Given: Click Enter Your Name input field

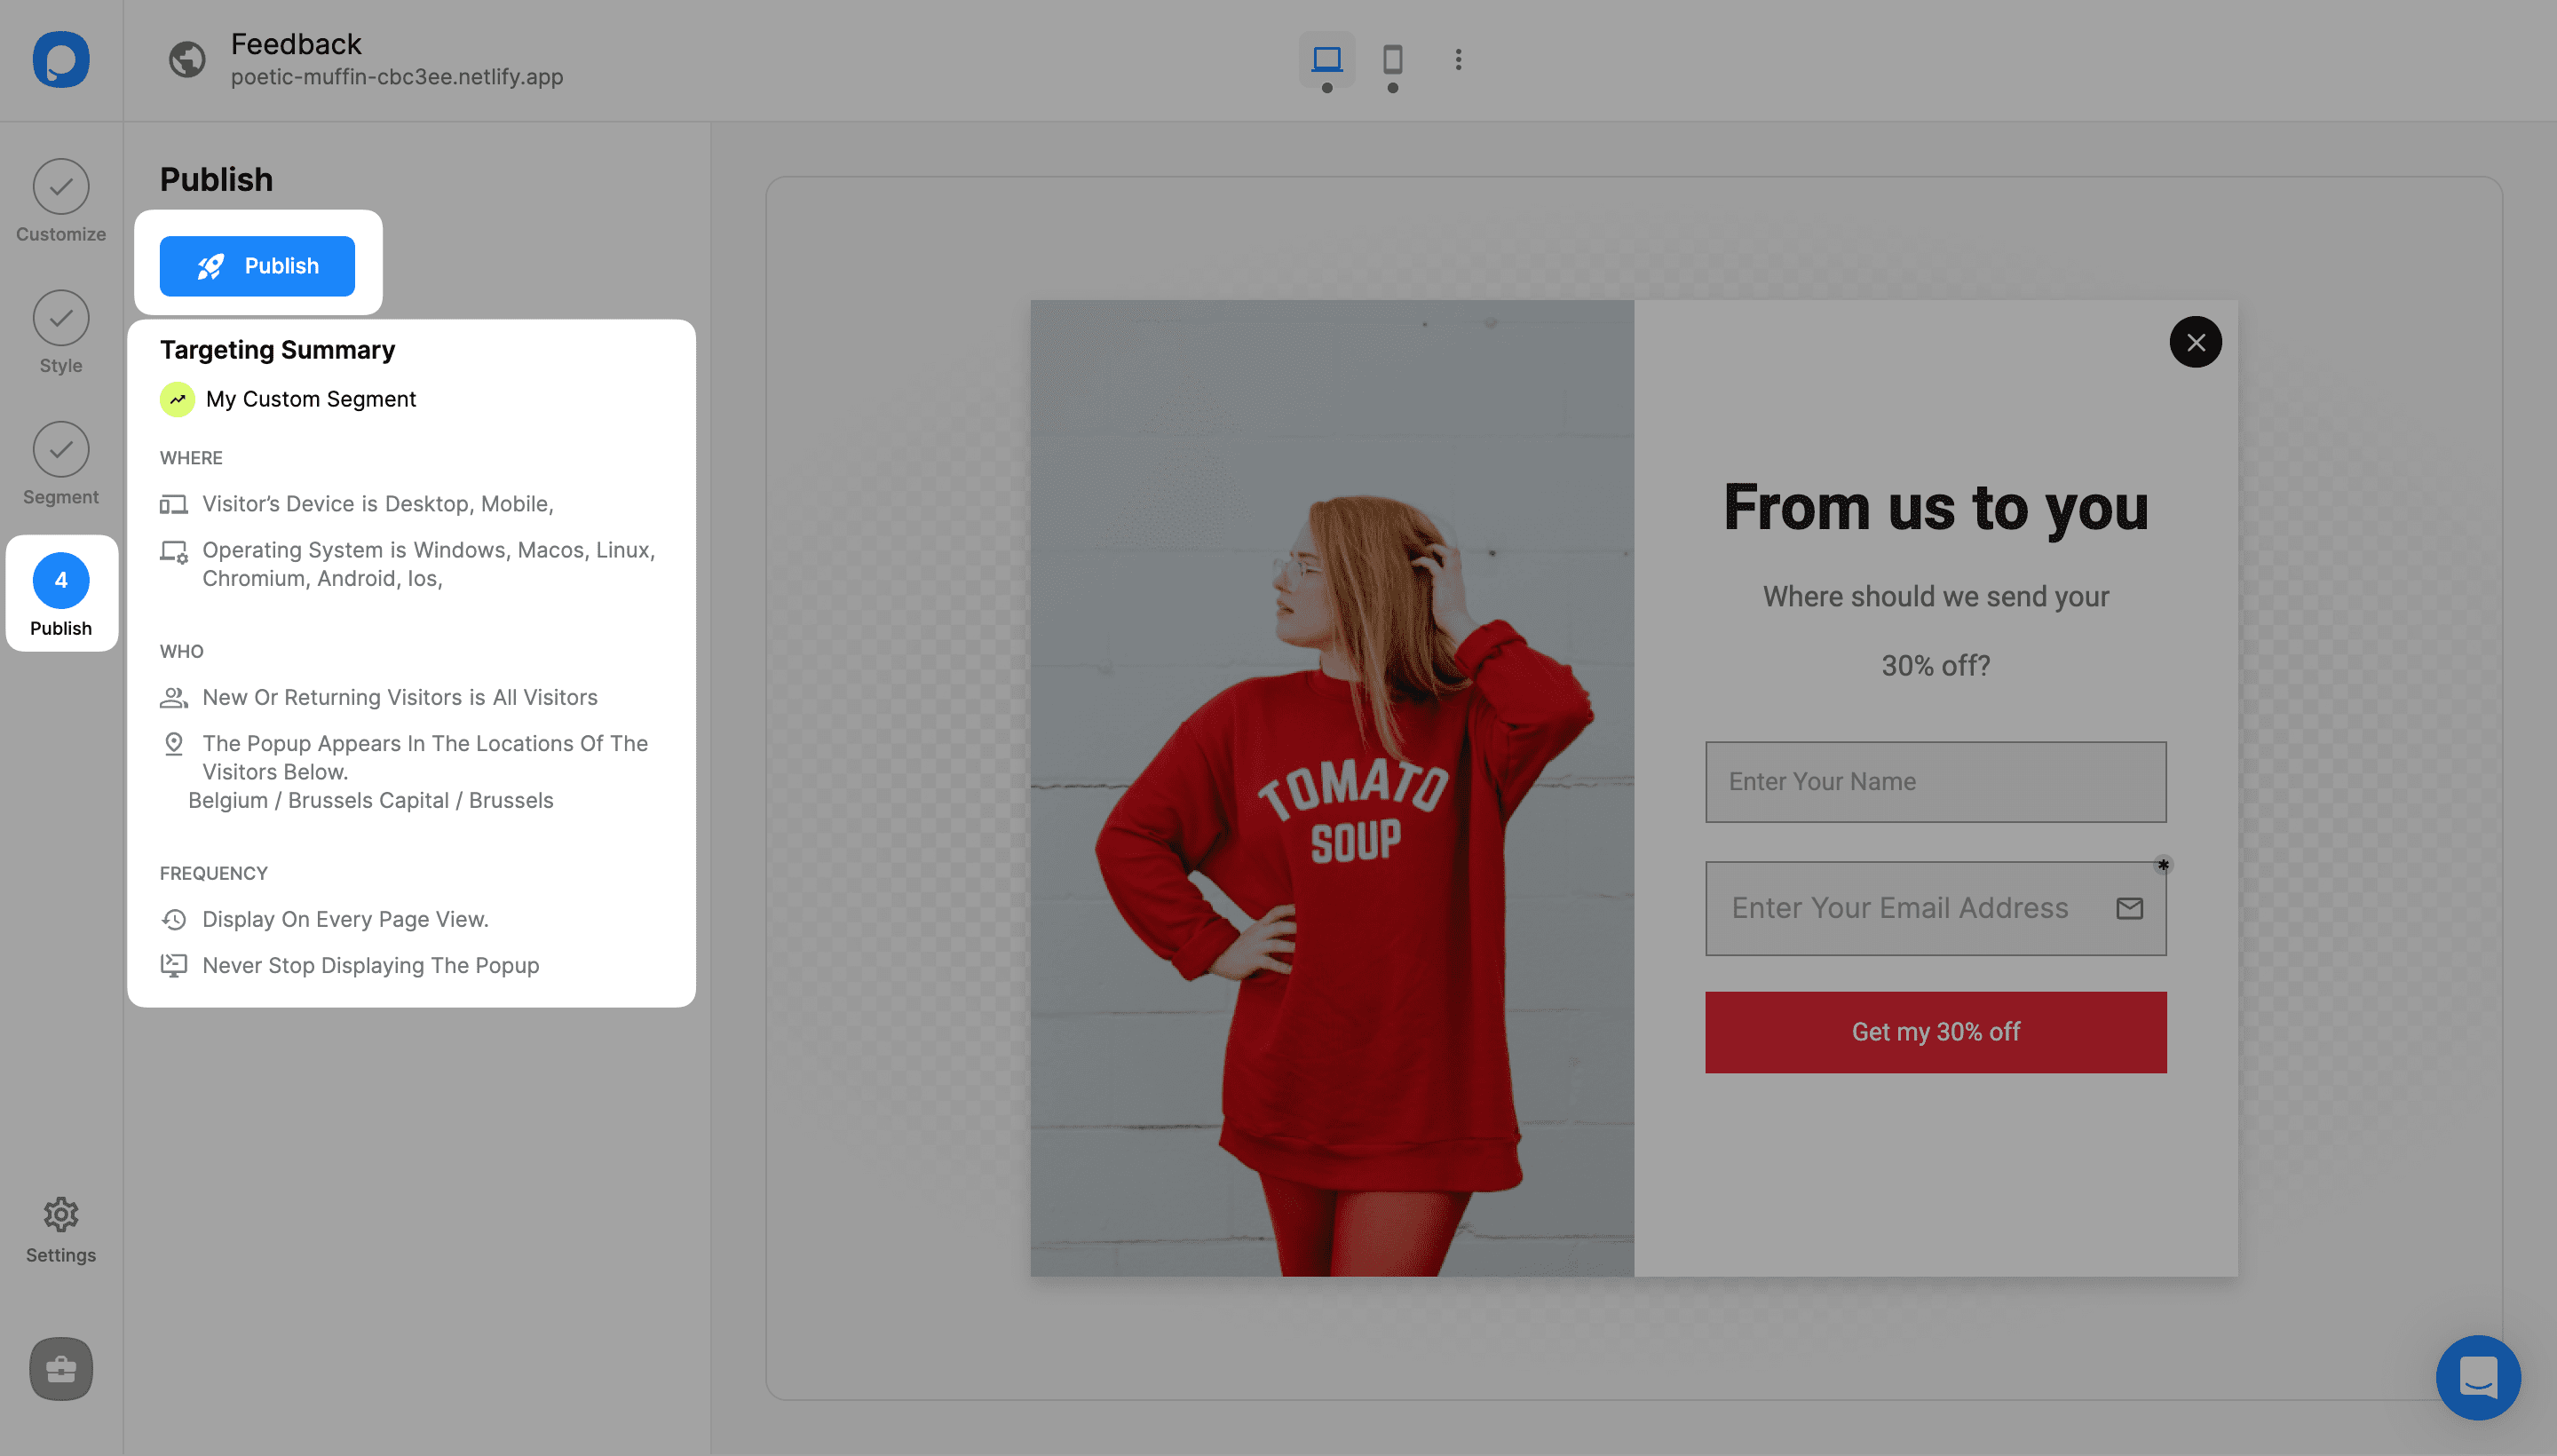Looking at the screenshot, I should tap(1936, 781).
